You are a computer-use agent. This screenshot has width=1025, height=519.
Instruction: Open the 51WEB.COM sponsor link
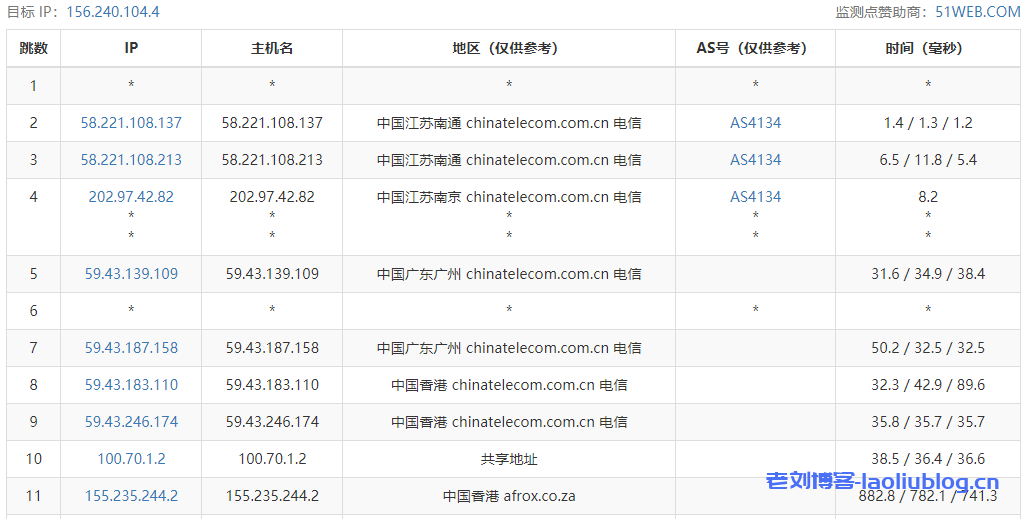click(x=977, y=12)
